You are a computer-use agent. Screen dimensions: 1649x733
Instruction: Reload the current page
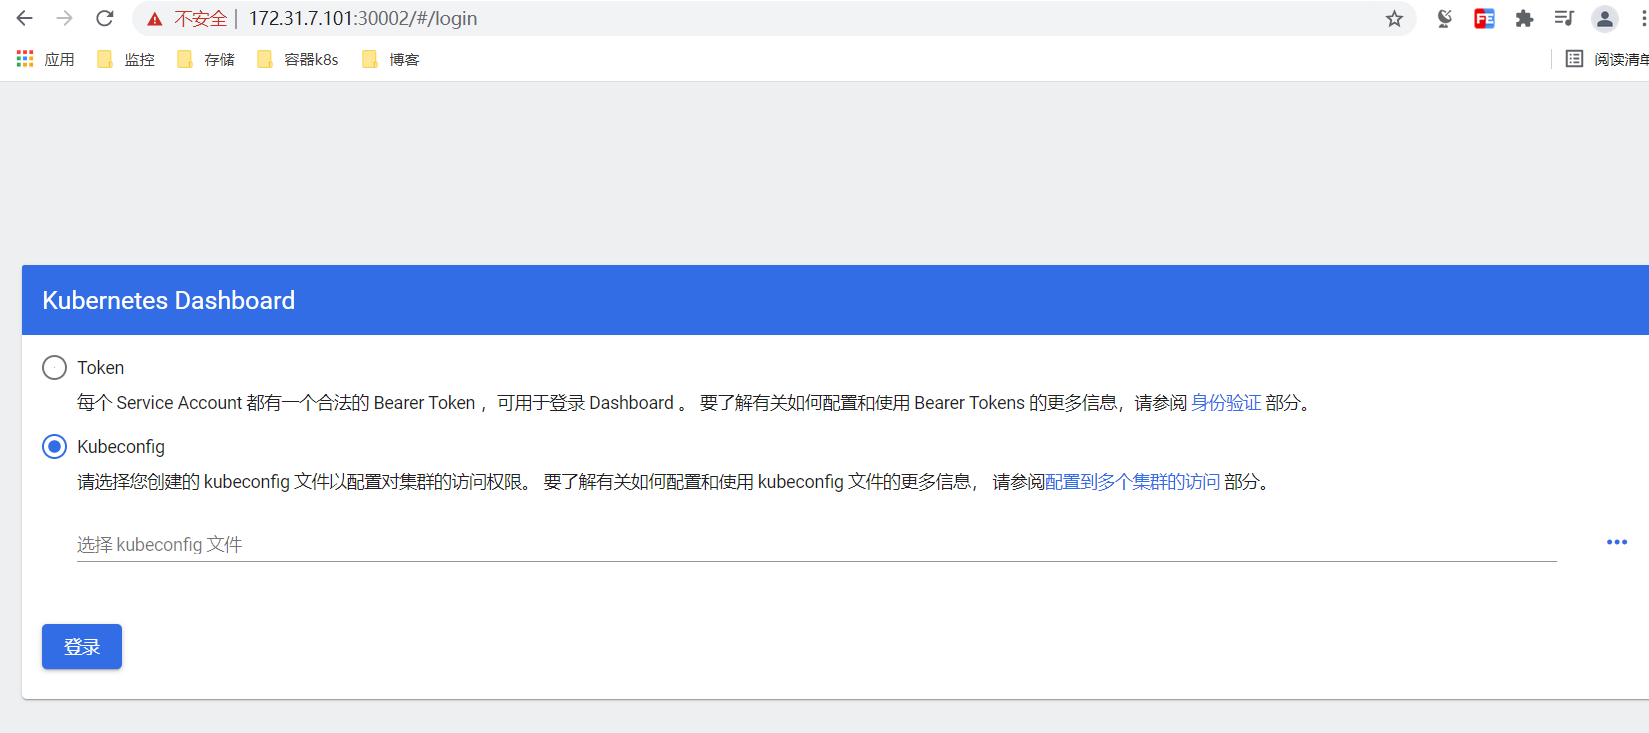[x=105, y=19]
